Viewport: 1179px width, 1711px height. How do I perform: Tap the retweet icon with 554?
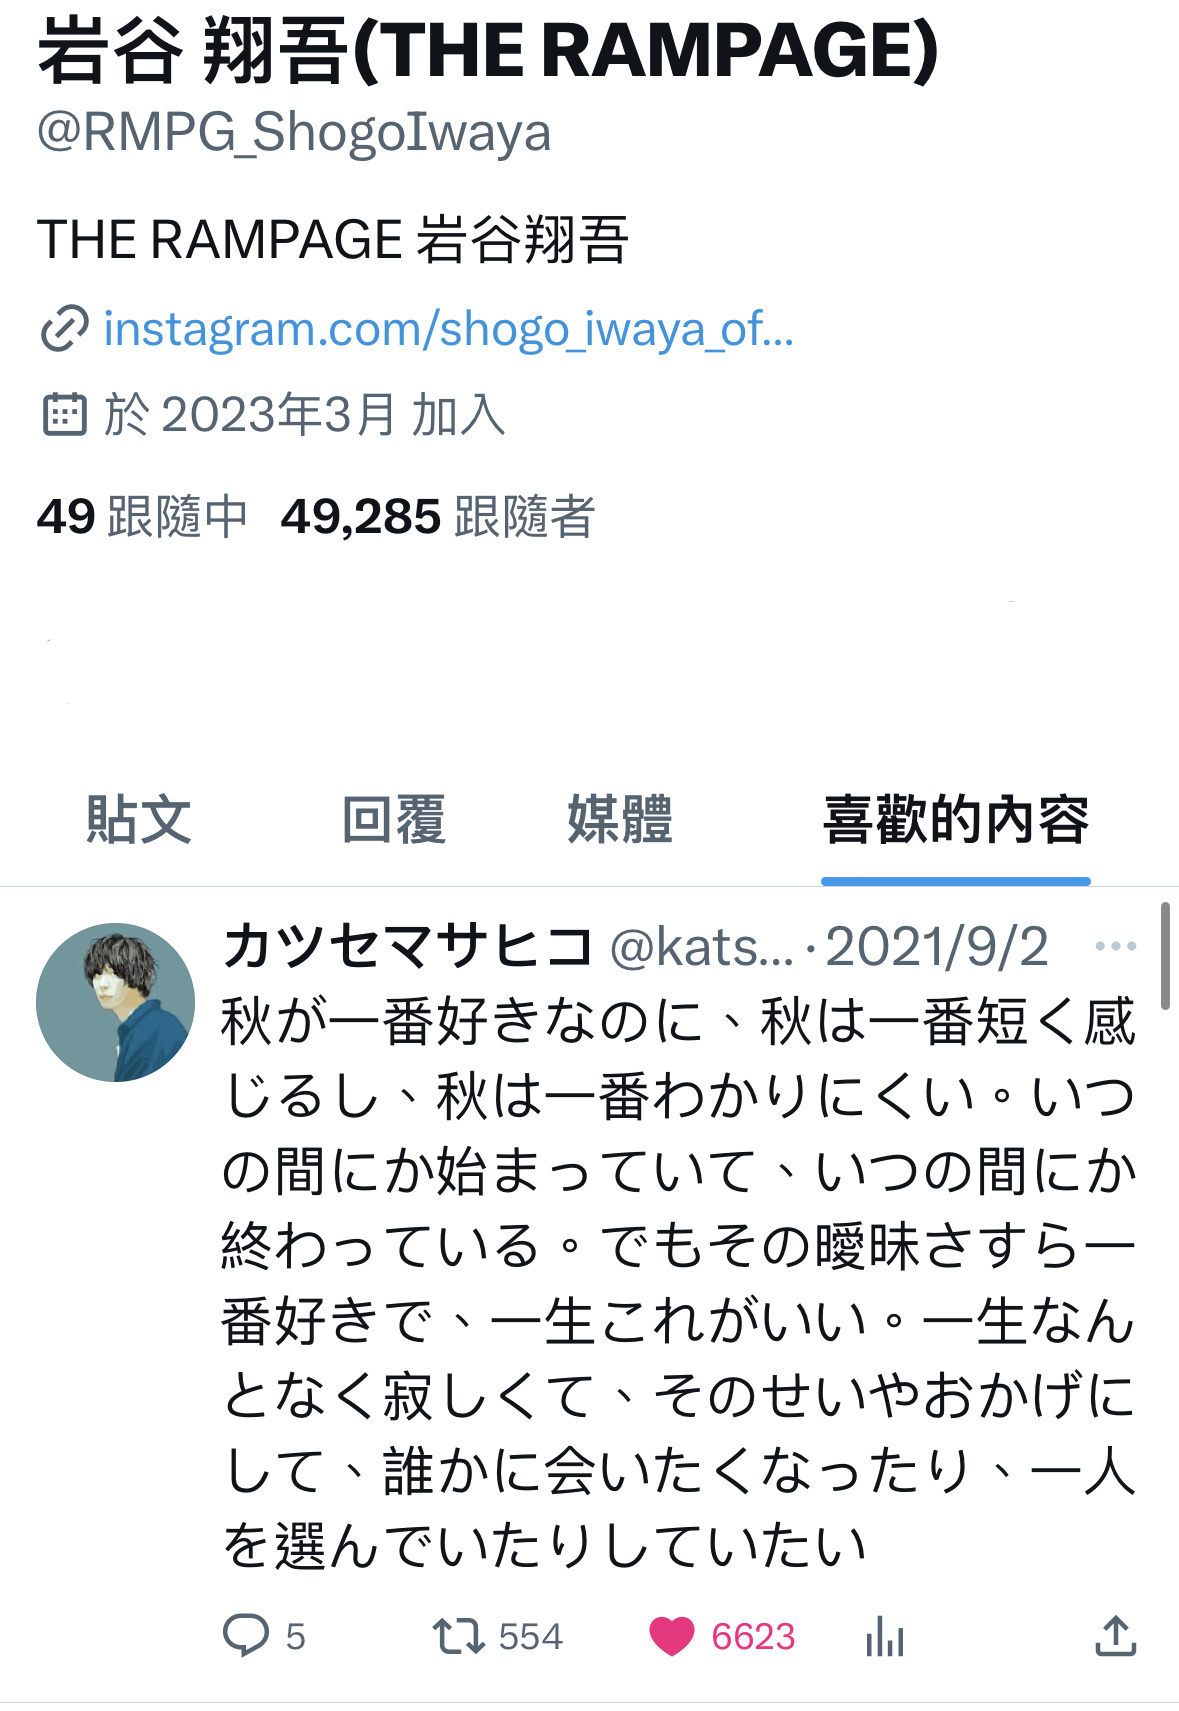click(458, 1637)
